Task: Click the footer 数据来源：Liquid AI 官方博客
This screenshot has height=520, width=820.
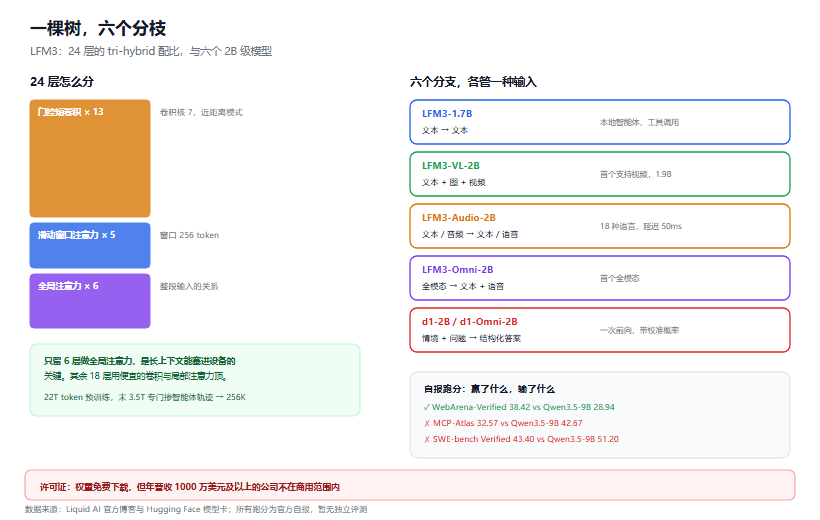Action: tap(196, 510)
